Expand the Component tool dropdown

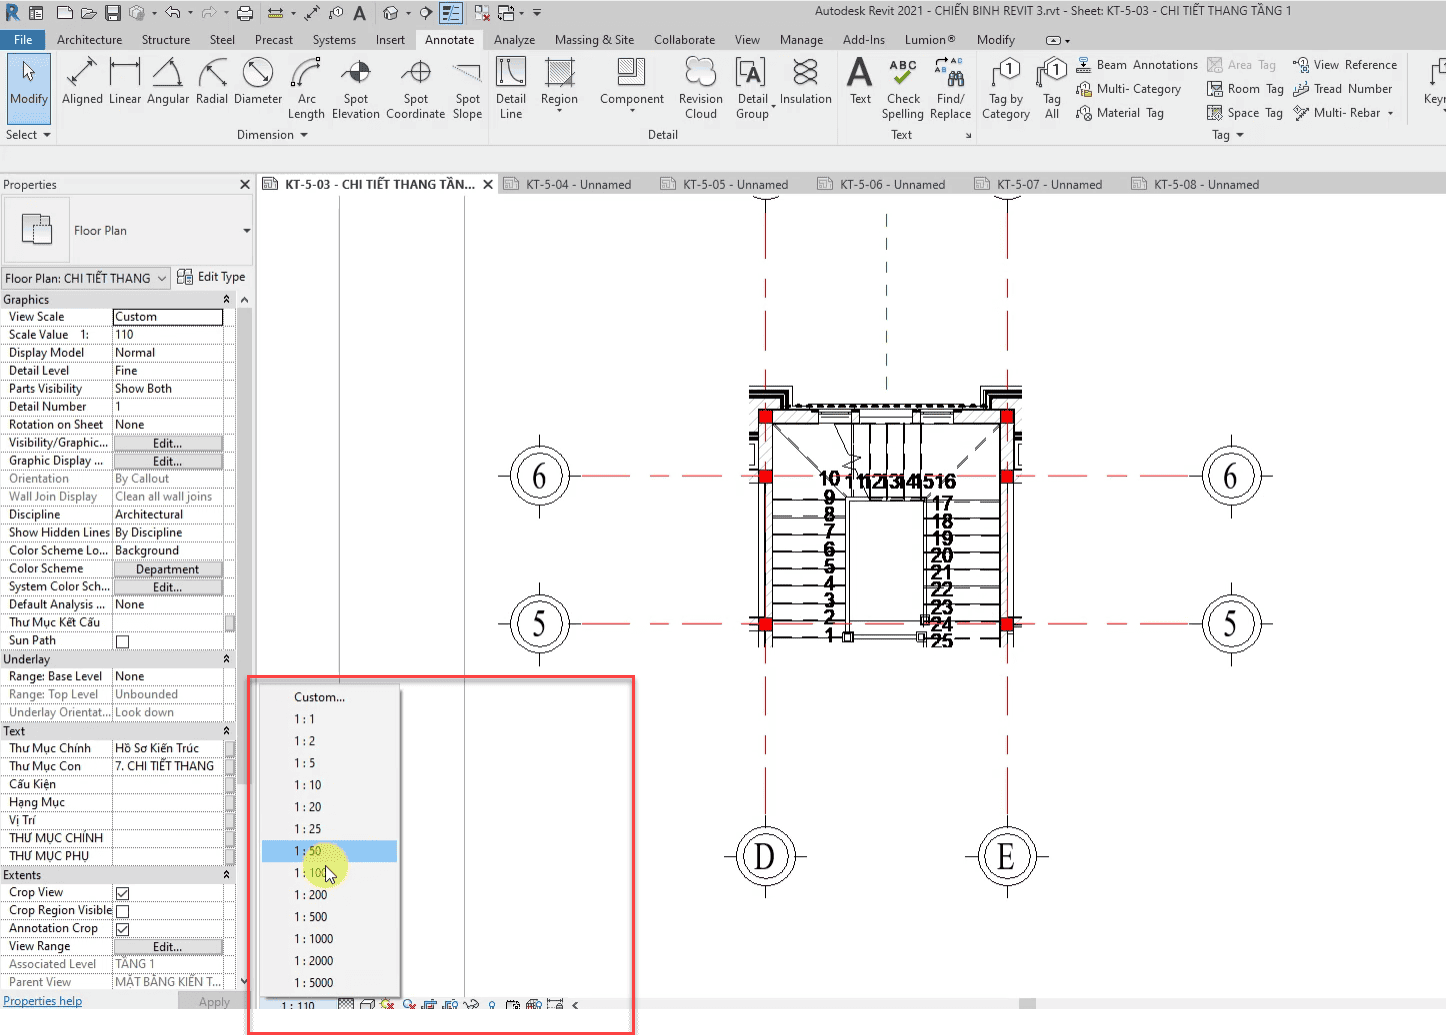tap(632, 109)
